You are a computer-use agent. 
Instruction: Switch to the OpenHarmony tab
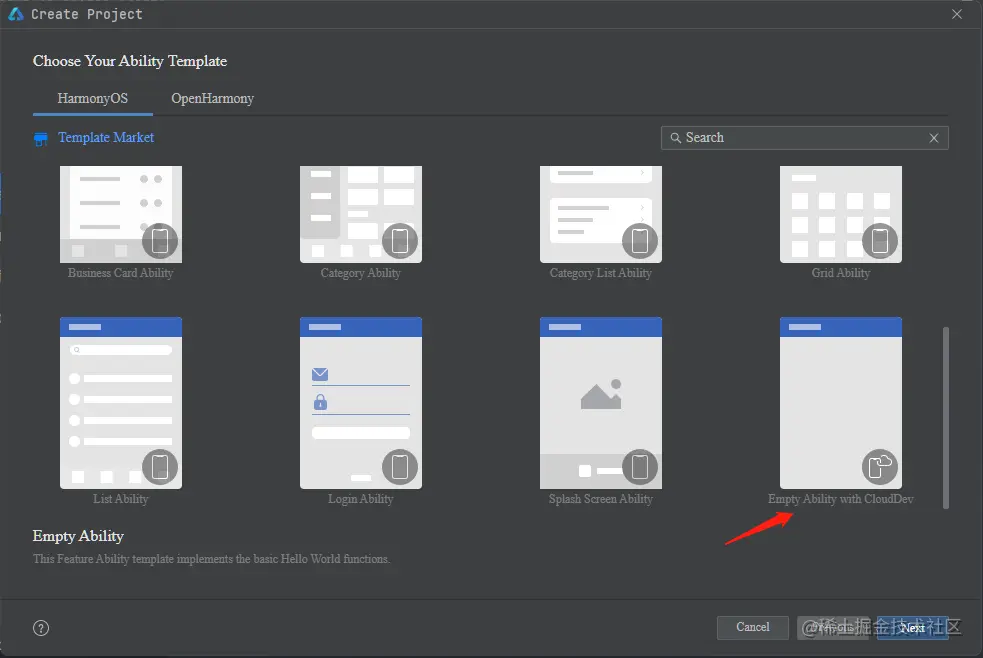click(x=213, y=98)
